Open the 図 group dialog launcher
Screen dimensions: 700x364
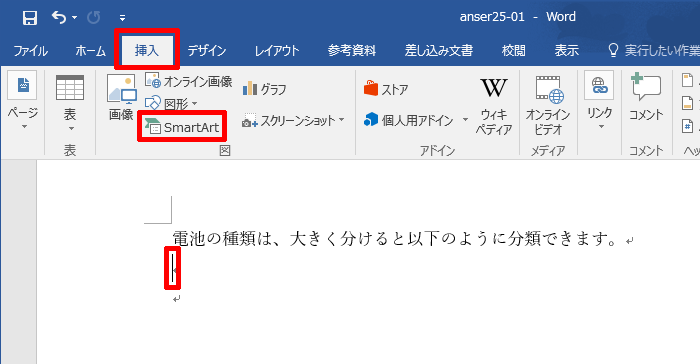(x=225, y=151)
